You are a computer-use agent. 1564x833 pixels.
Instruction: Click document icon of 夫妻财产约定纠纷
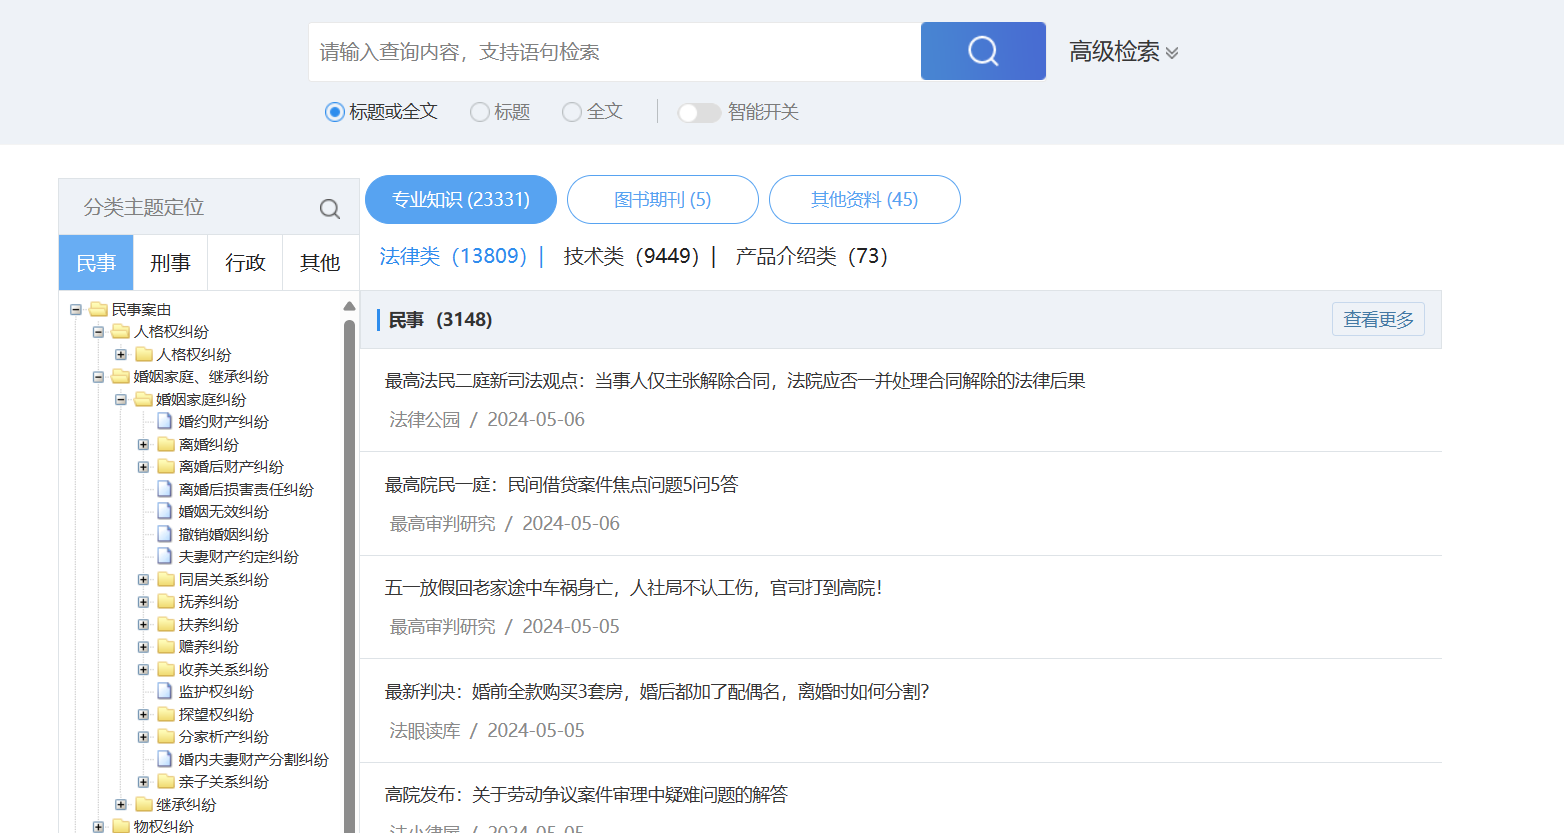[x=165, y=556]
